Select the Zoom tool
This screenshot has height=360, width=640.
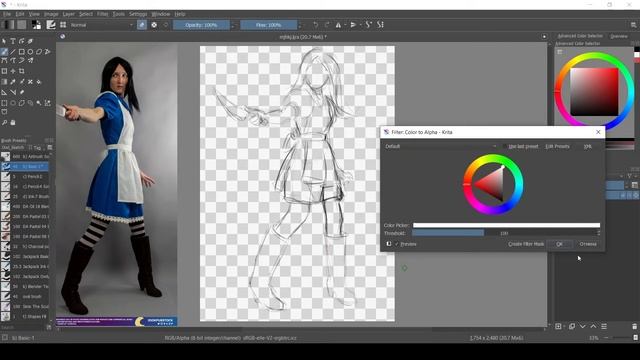4,122
